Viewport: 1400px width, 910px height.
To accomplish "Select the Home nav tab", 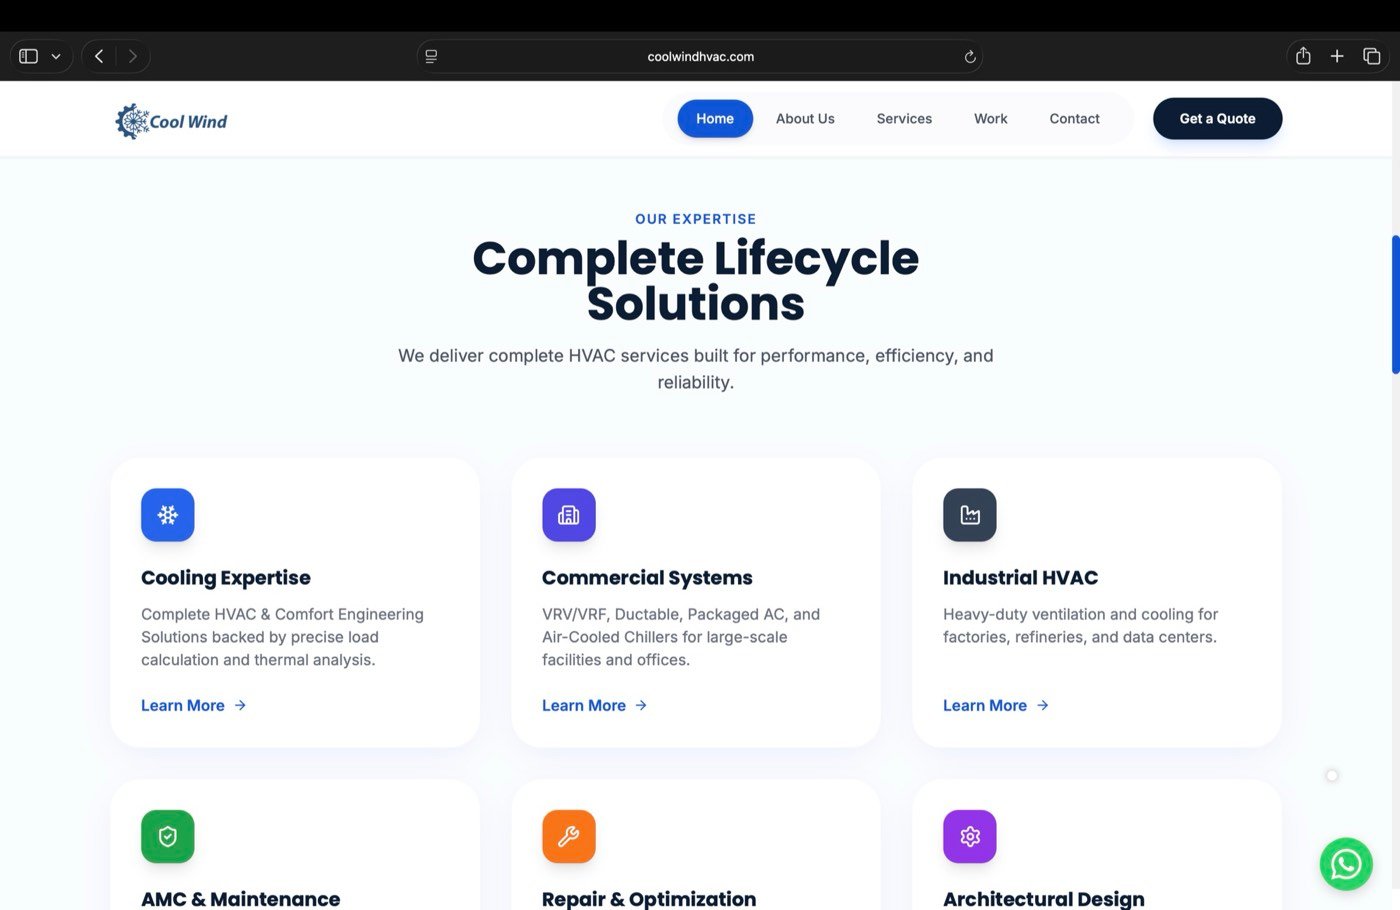I will pos(715,119).
